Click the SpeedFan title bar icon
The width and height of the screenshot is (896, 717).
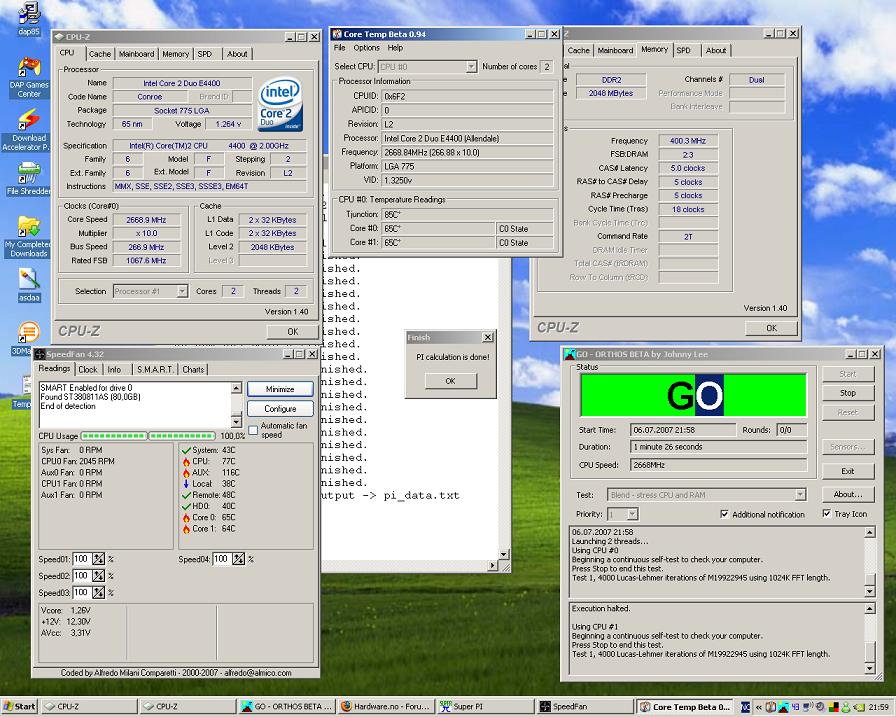coord(39,354)
